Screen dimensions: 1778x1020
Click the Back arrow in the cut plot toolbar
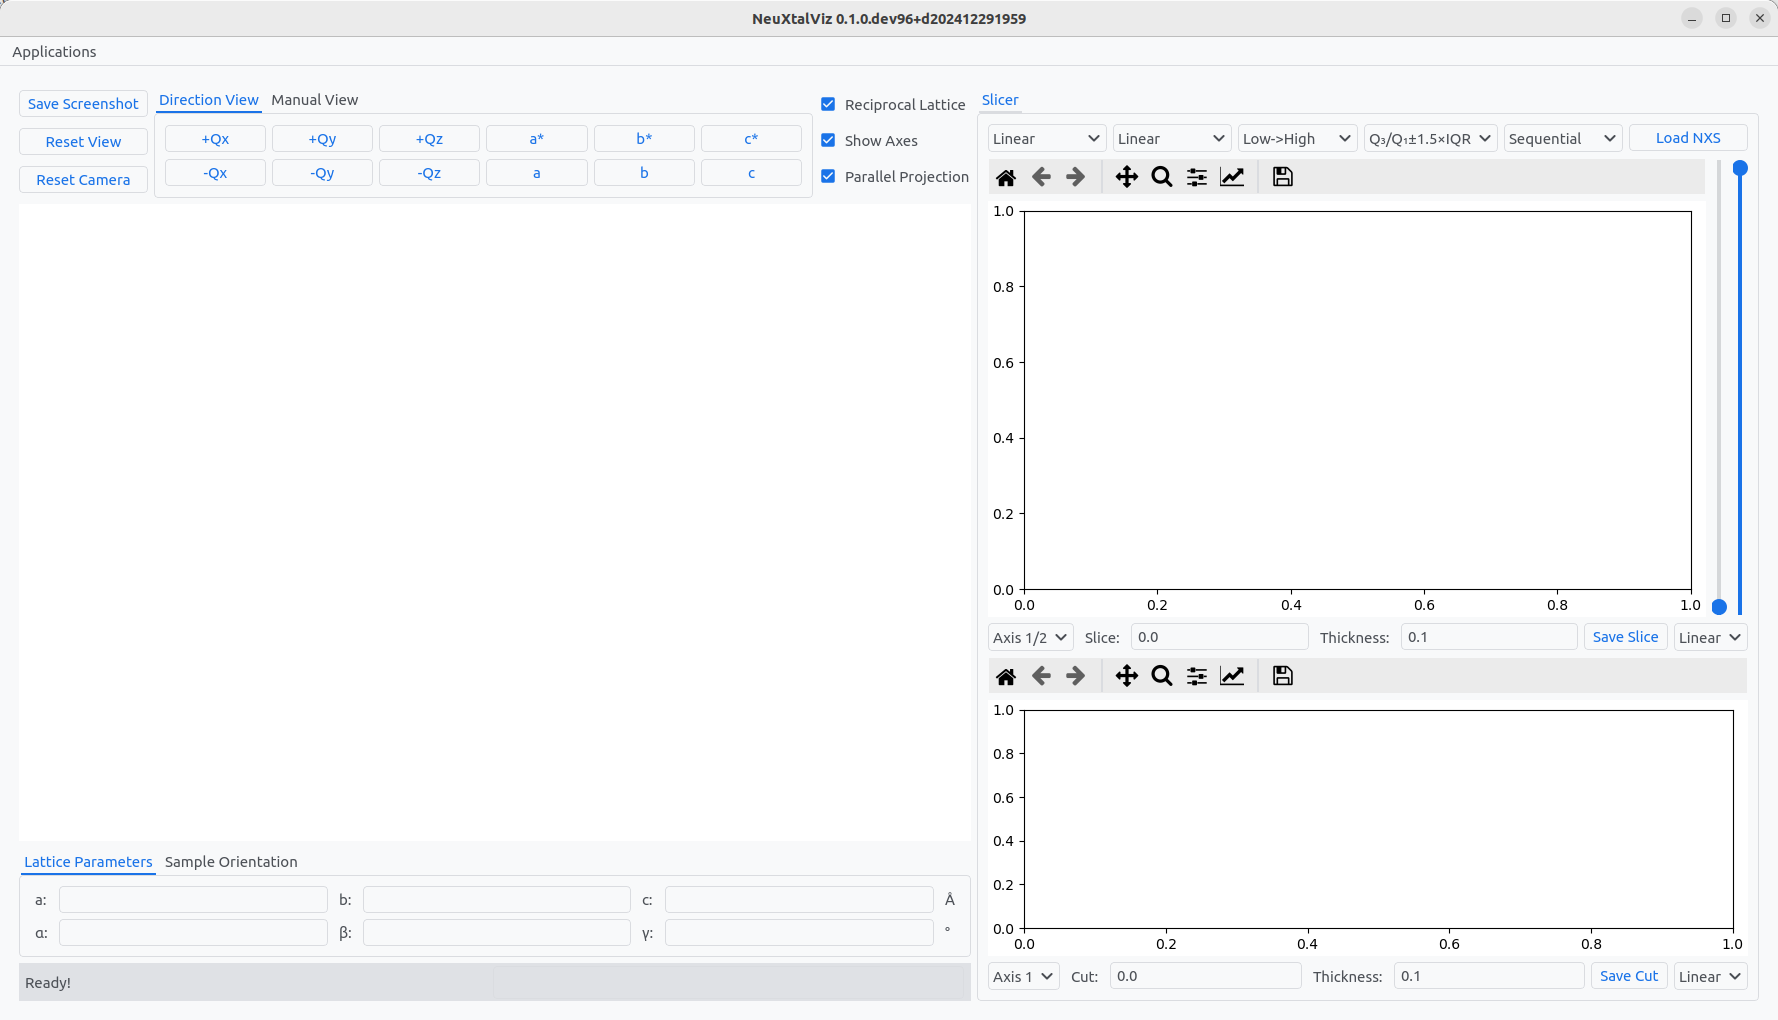coord(1041,676)
